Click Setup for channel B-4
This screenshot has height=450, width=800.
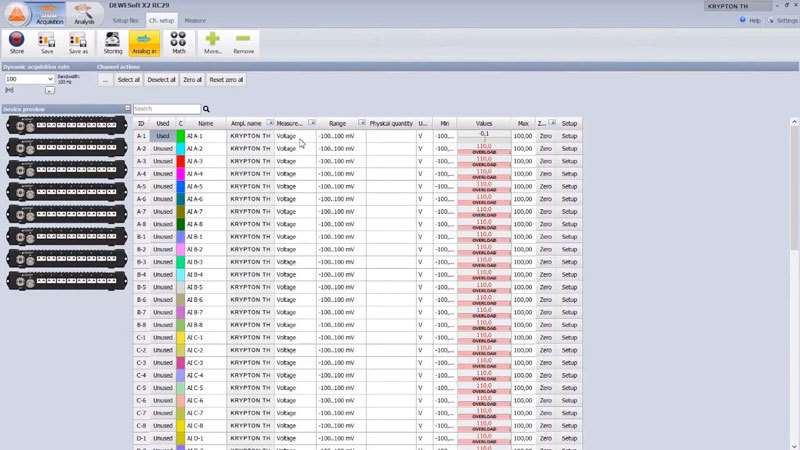569,274
